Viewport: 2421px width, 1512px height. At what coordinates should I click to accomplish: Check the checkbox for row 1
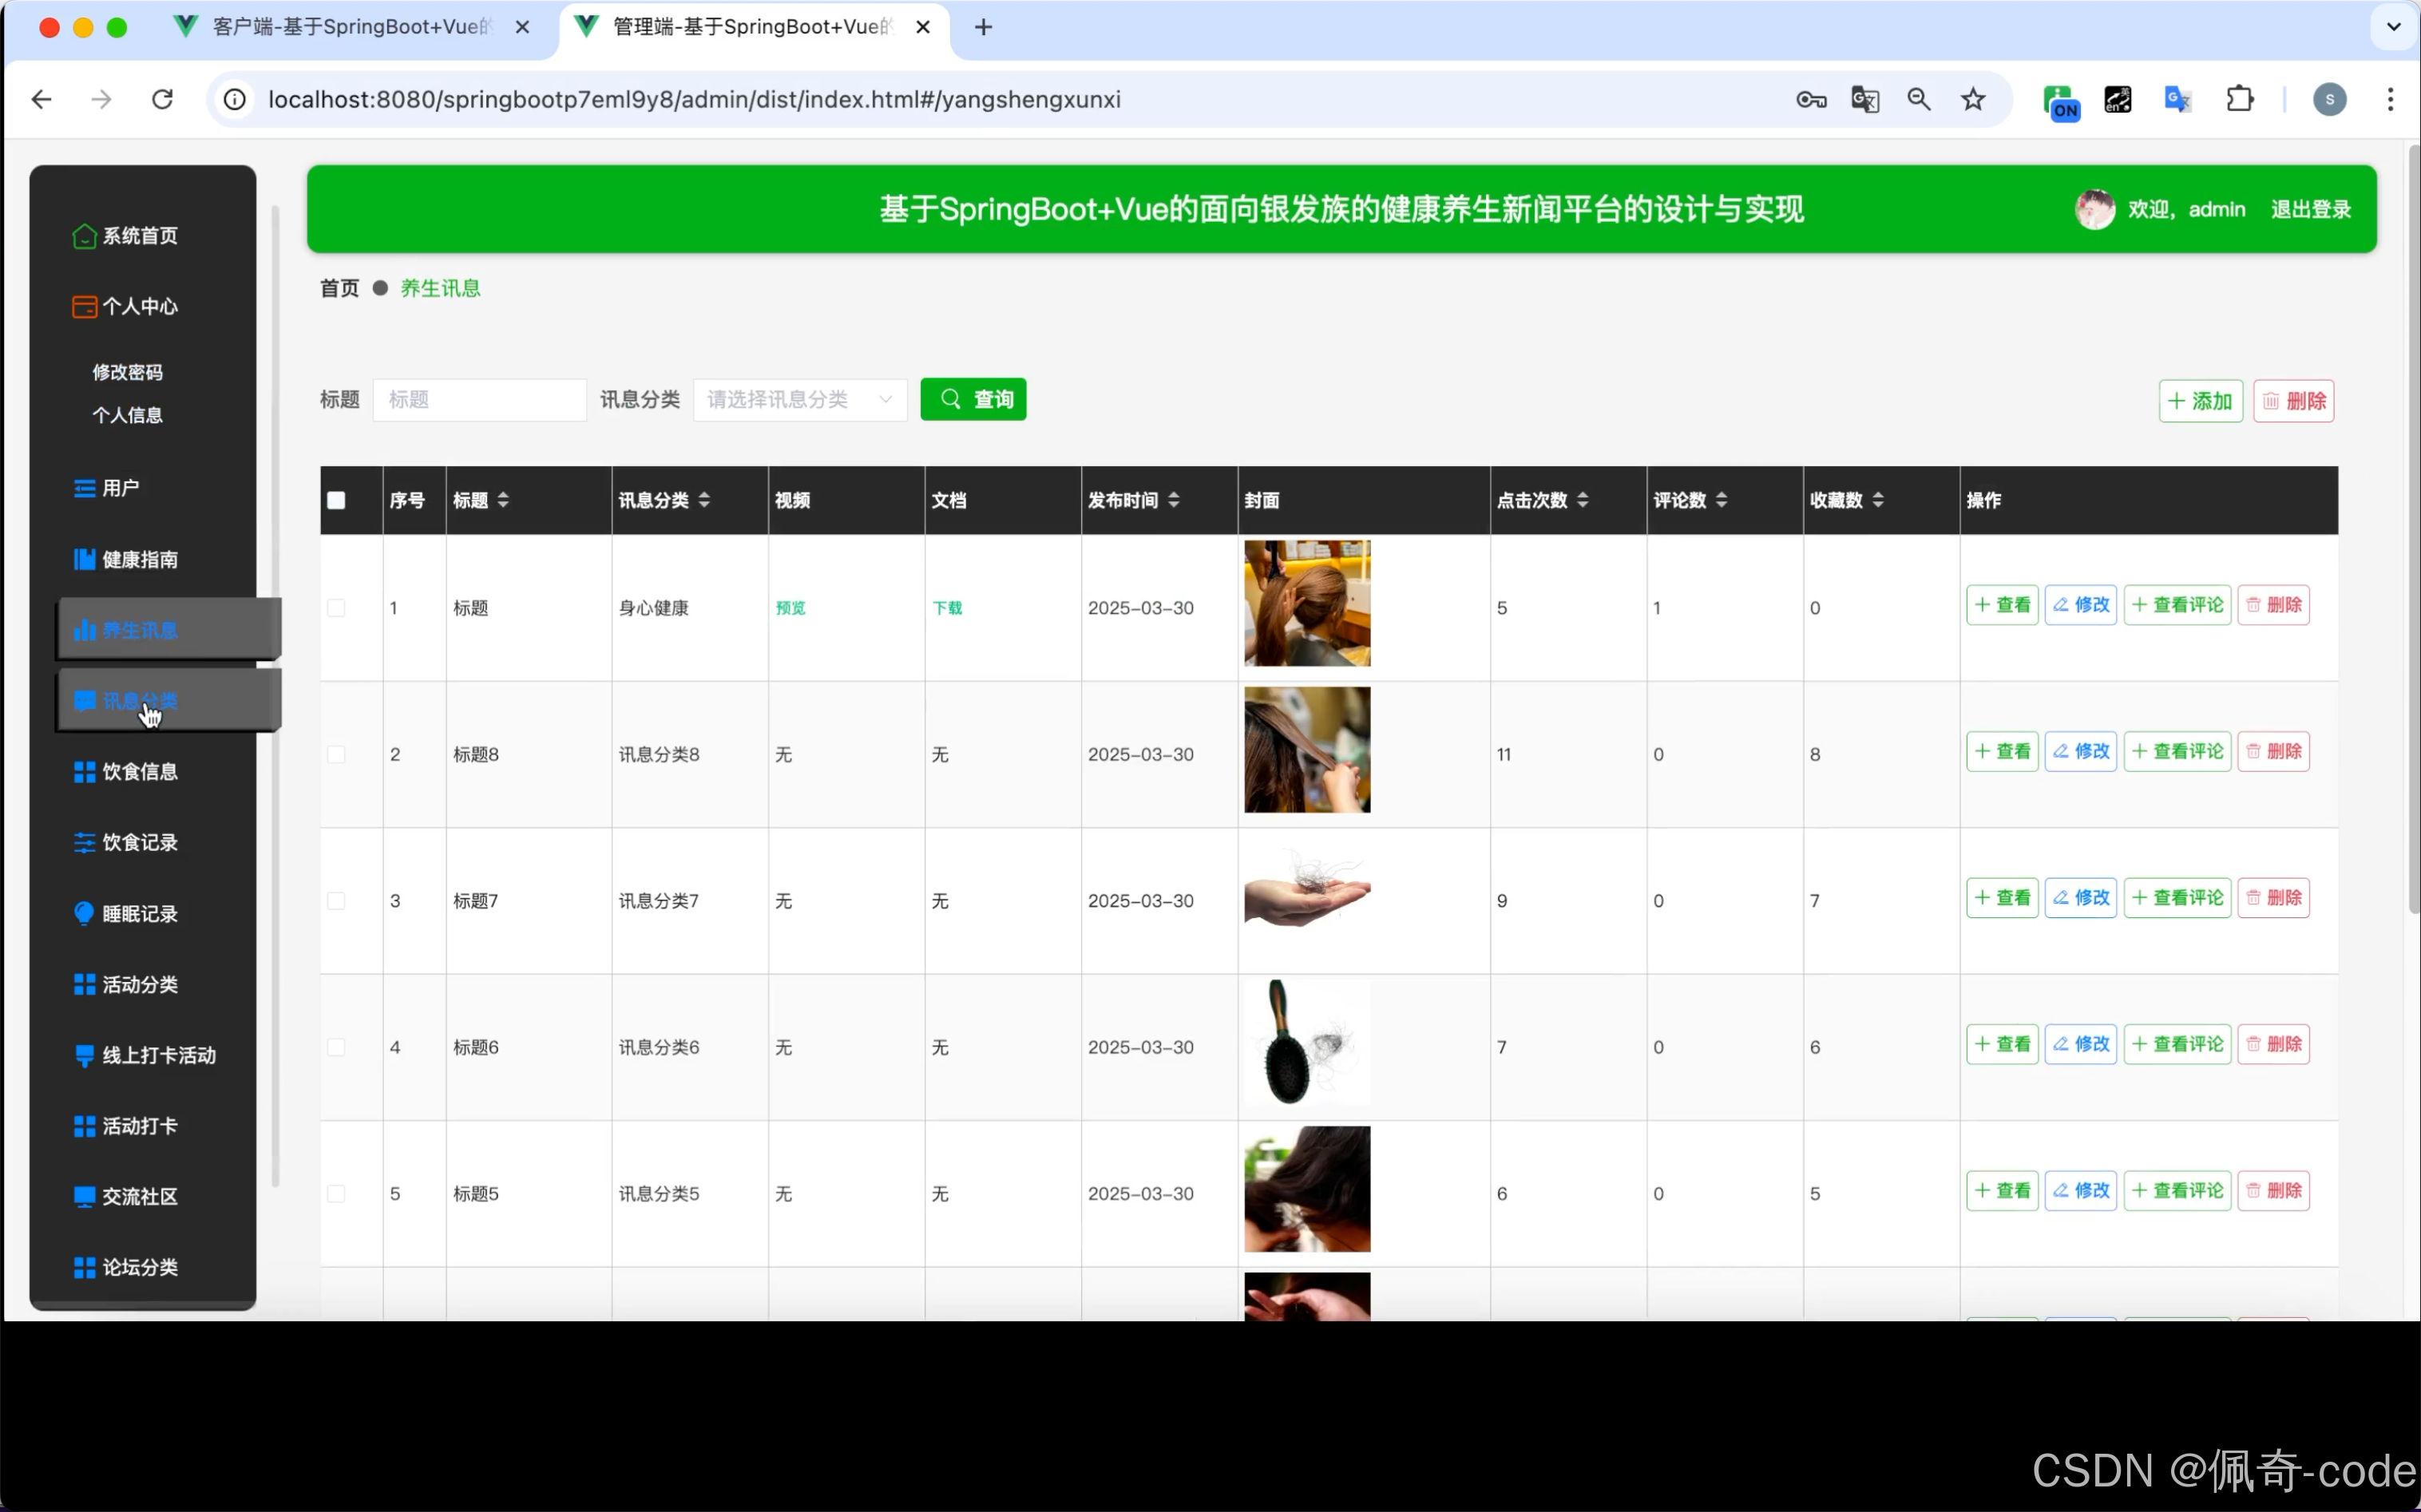coord(336,608)
